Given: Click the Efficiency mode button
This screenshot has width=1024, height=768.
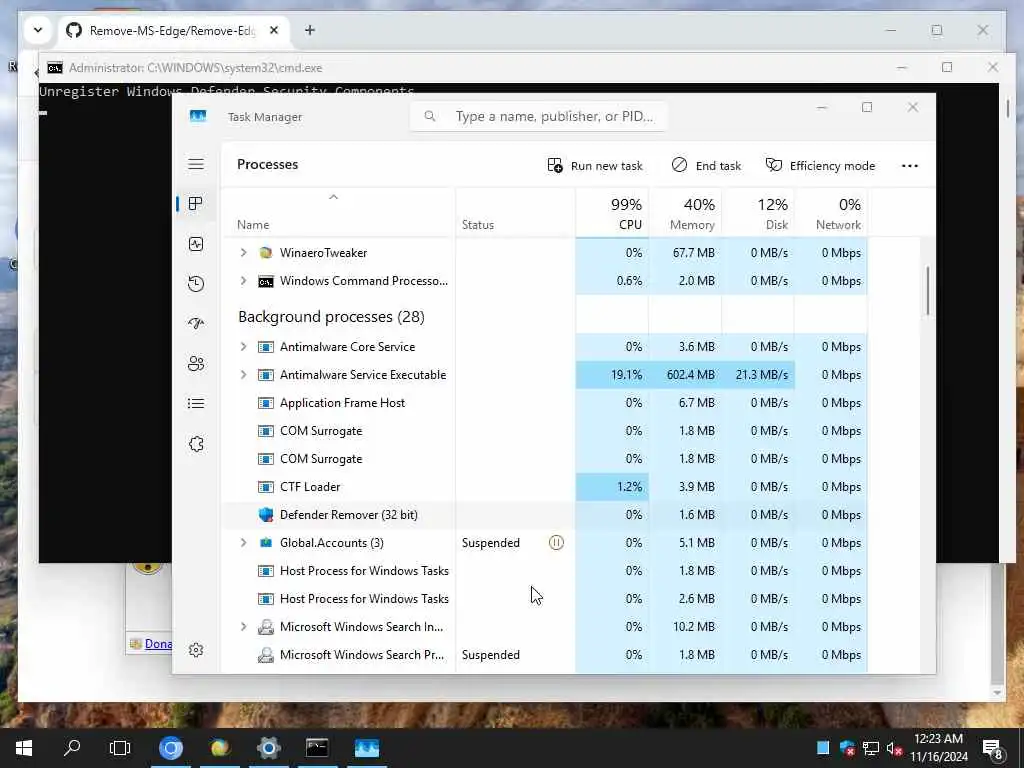Looking at the screenshot, I should (x=820, y=166).
